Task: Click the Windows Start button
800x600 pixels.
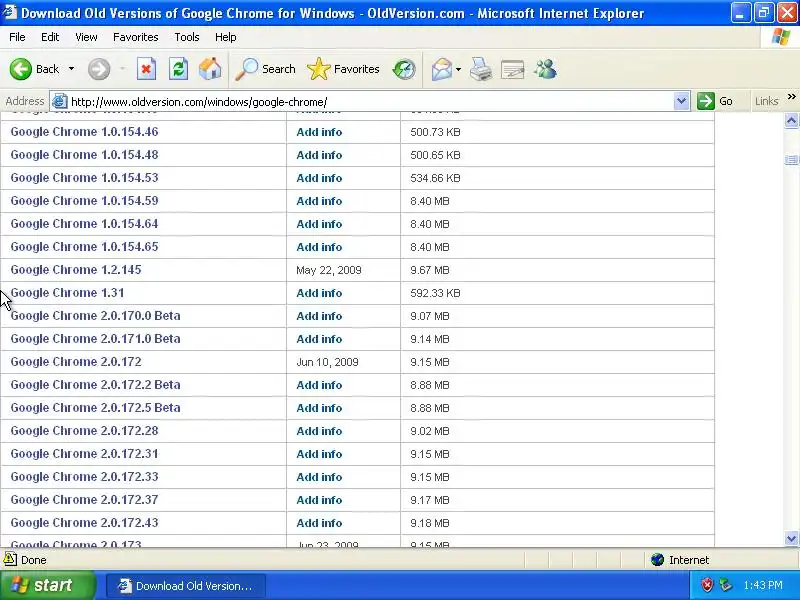Action: pos(48,585)
